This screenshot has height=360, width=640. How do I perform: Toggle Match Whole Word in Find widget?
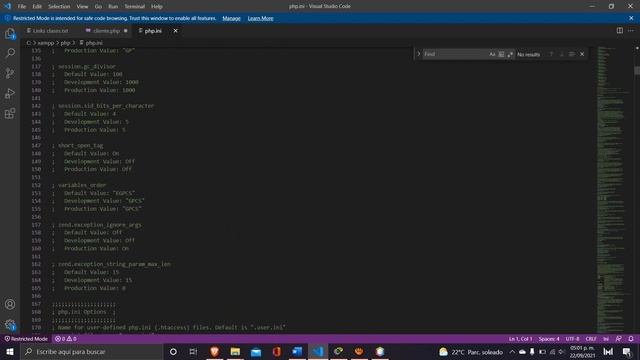coord(501,54)
